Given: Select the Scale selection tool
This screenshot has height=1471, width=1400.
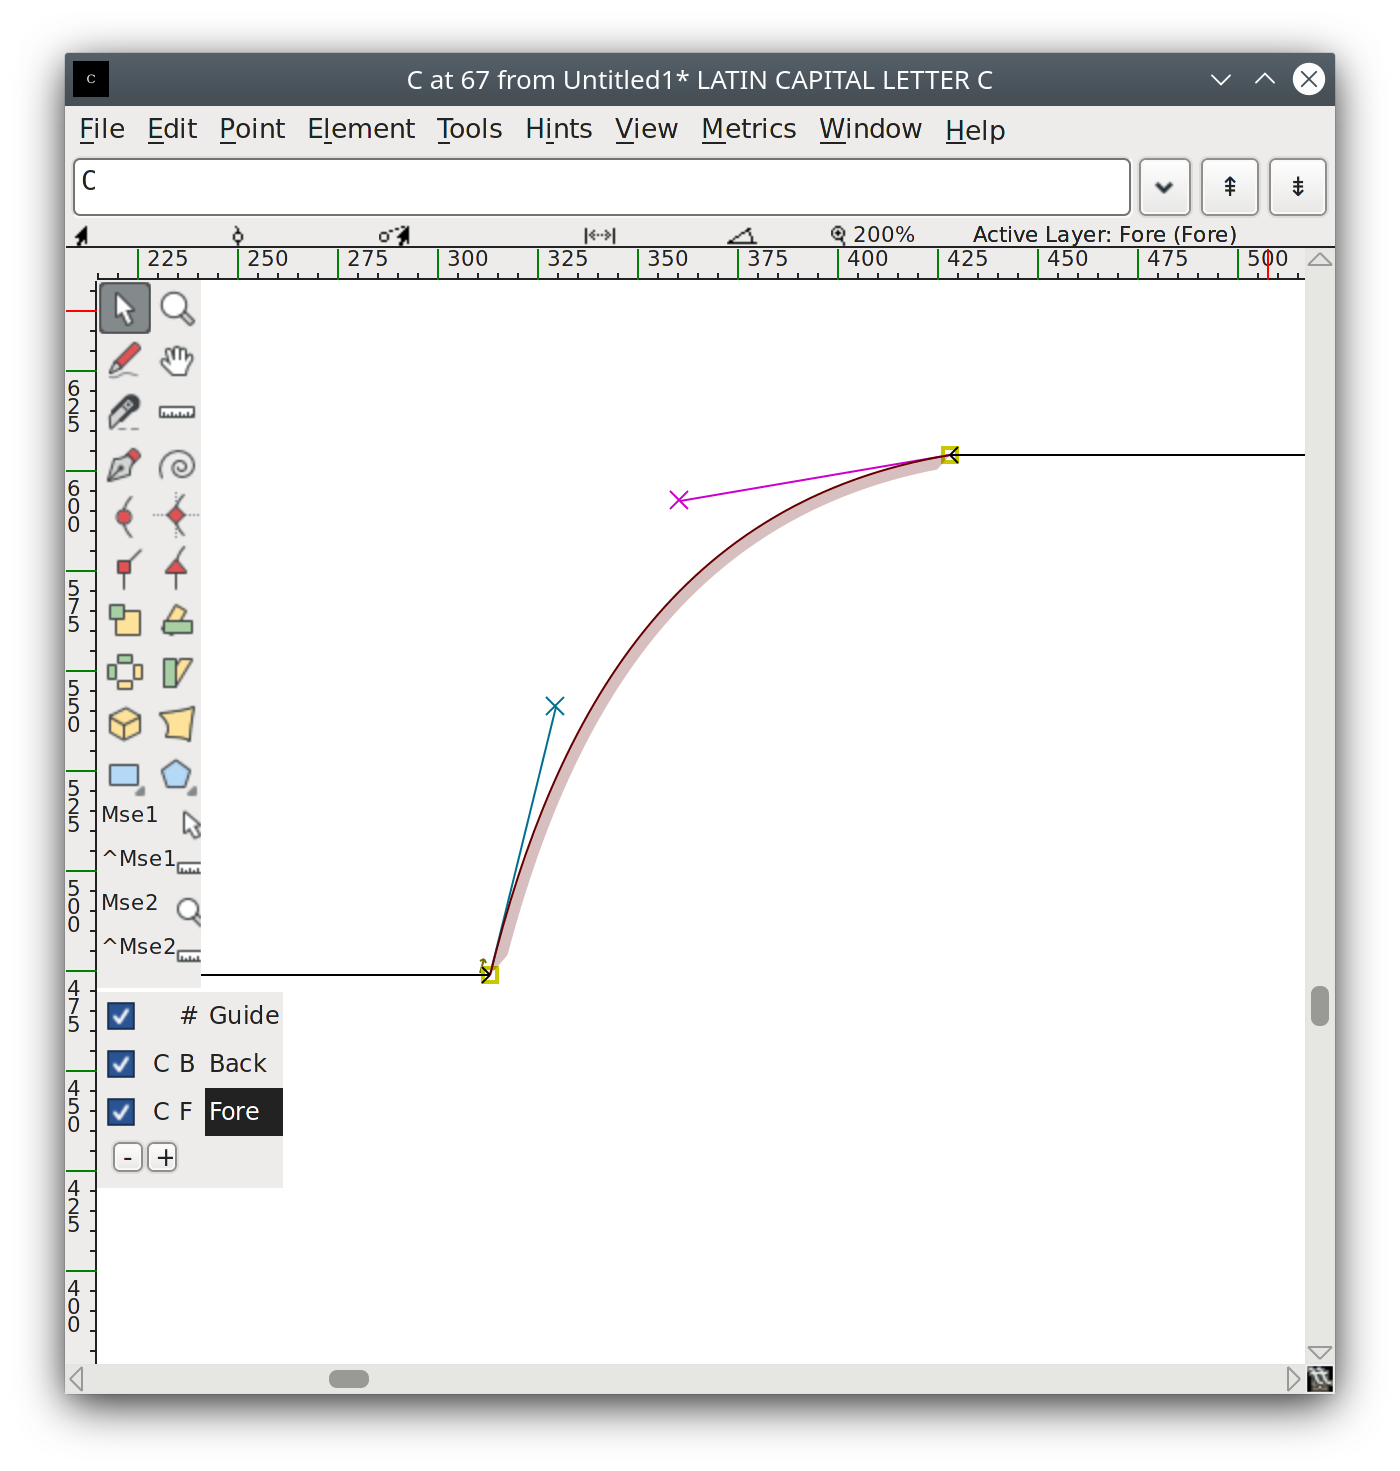Looking at the screenshot, I should click(x=125, y=620).
